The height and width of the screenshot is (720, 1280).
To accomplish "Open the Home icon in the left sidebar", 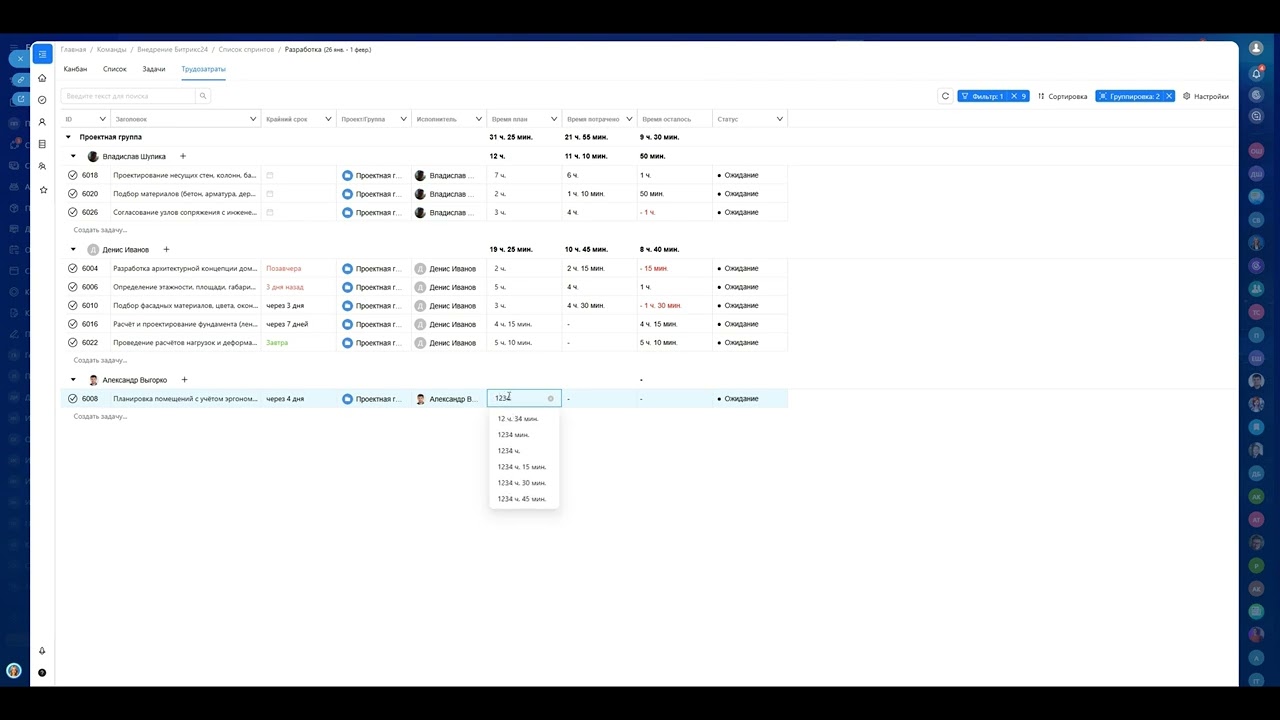I will coord(42,78).
